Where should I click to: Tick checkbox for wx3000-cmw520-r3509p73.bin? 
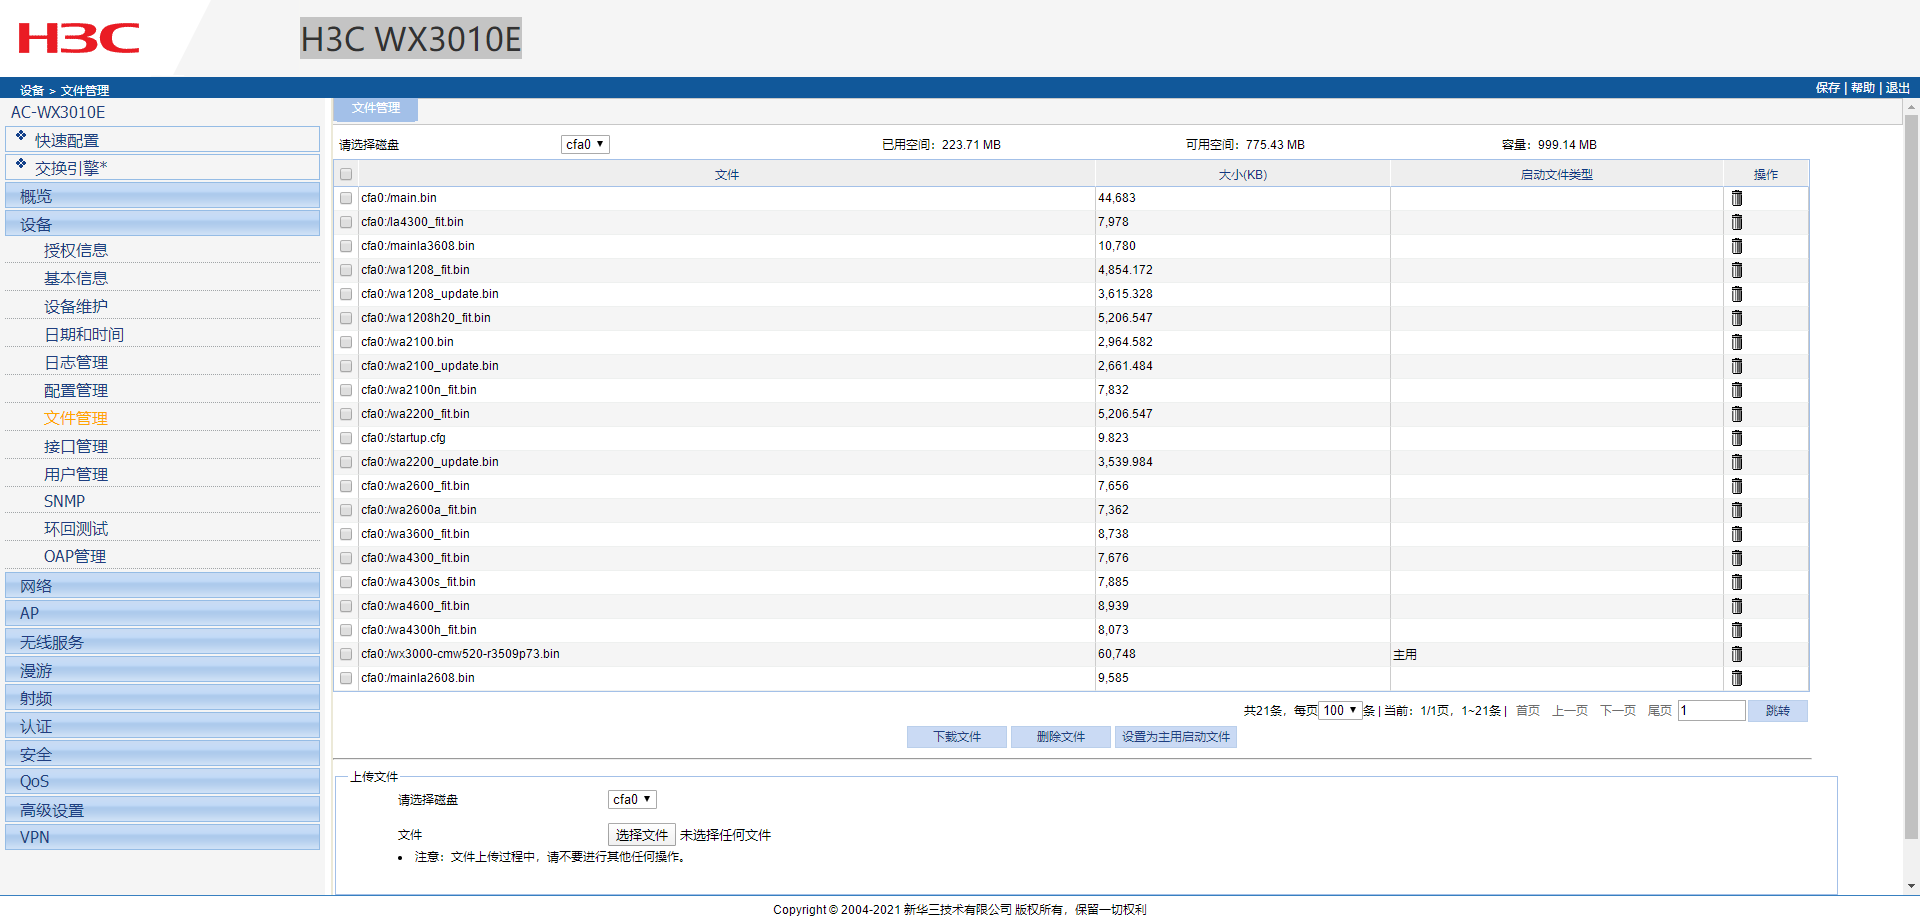point(346,654)
